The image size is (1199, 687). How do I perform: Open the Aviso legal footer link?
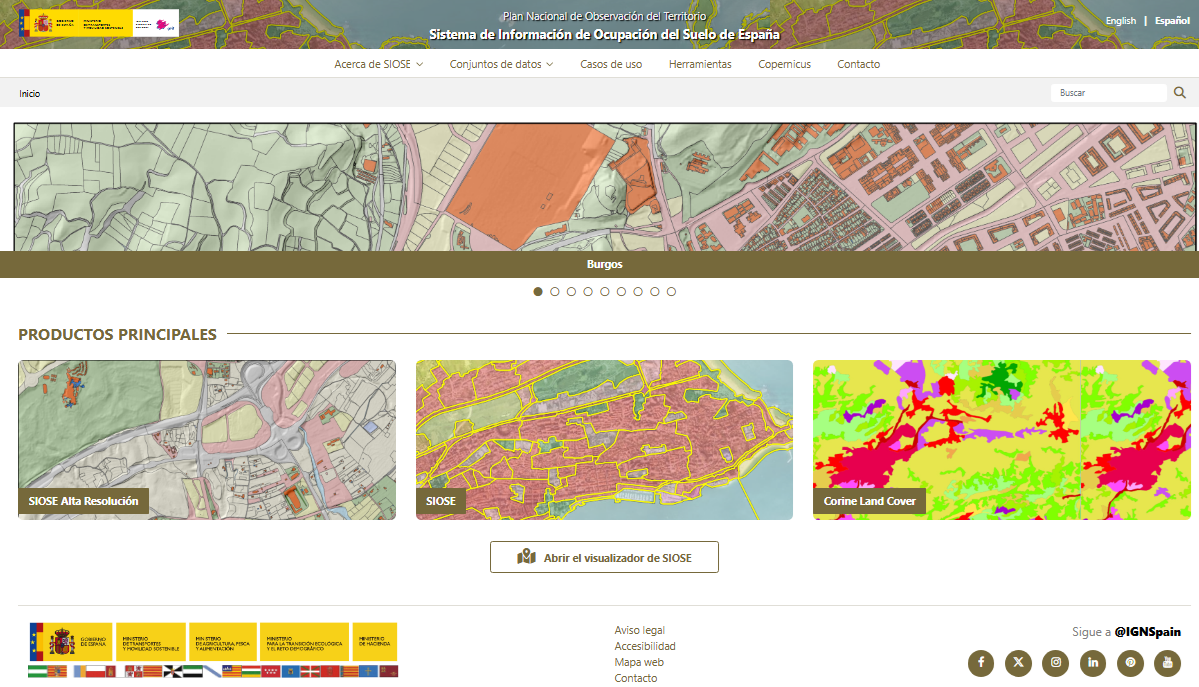point(639,630)
